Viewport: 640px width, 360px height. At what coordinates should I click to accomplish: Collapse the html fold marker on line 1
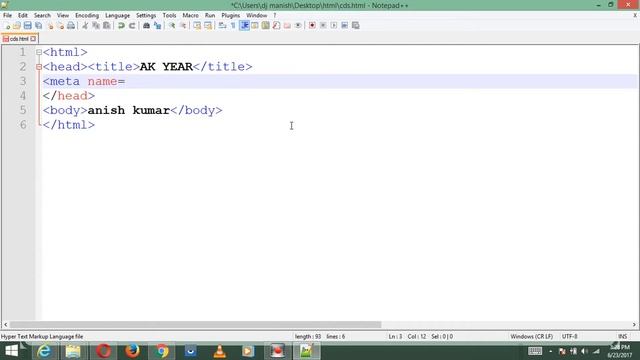(x=39, y=52)
